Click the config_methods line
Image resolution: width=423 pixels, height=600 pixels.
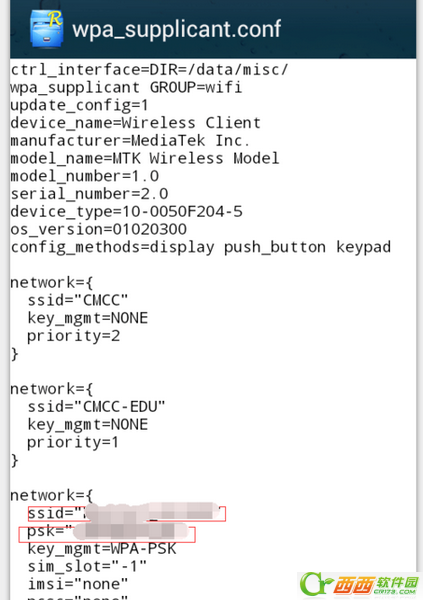(x=201, y=247)
